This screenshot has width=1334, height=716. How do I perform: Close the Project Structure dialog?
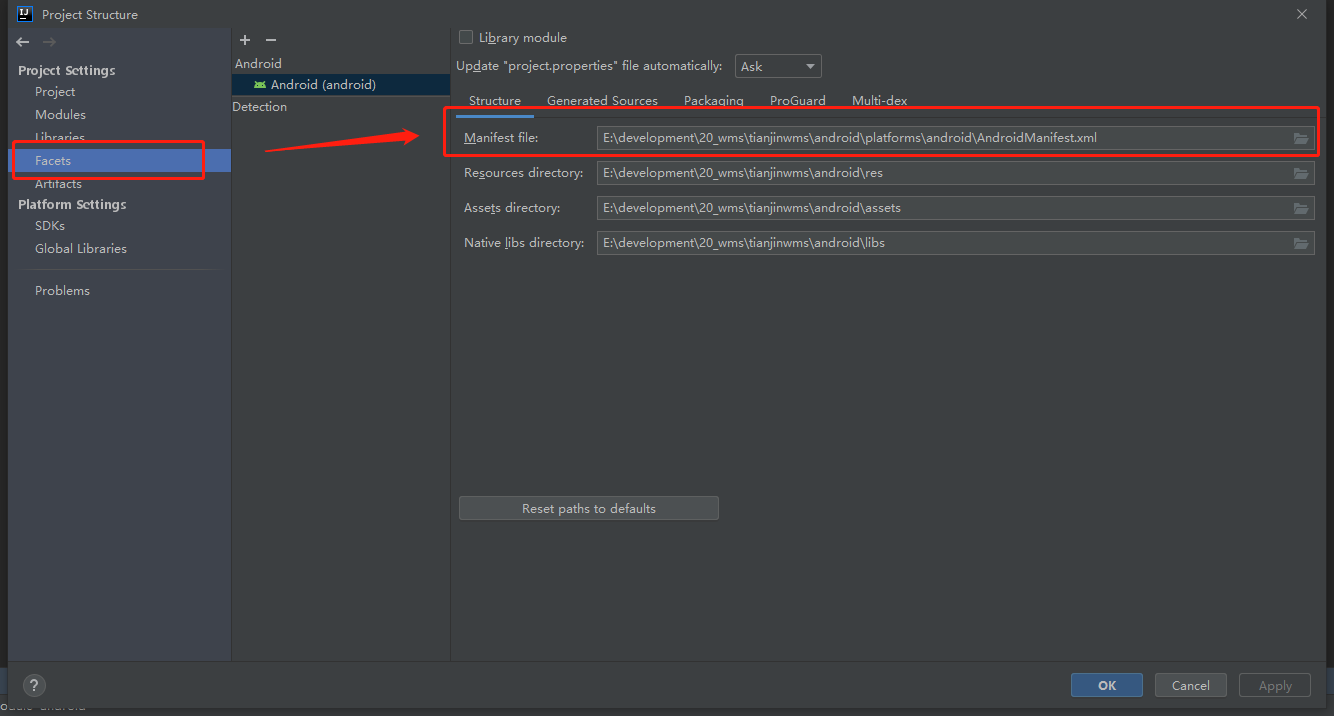pyautogui.click(x=1301, y=14)
